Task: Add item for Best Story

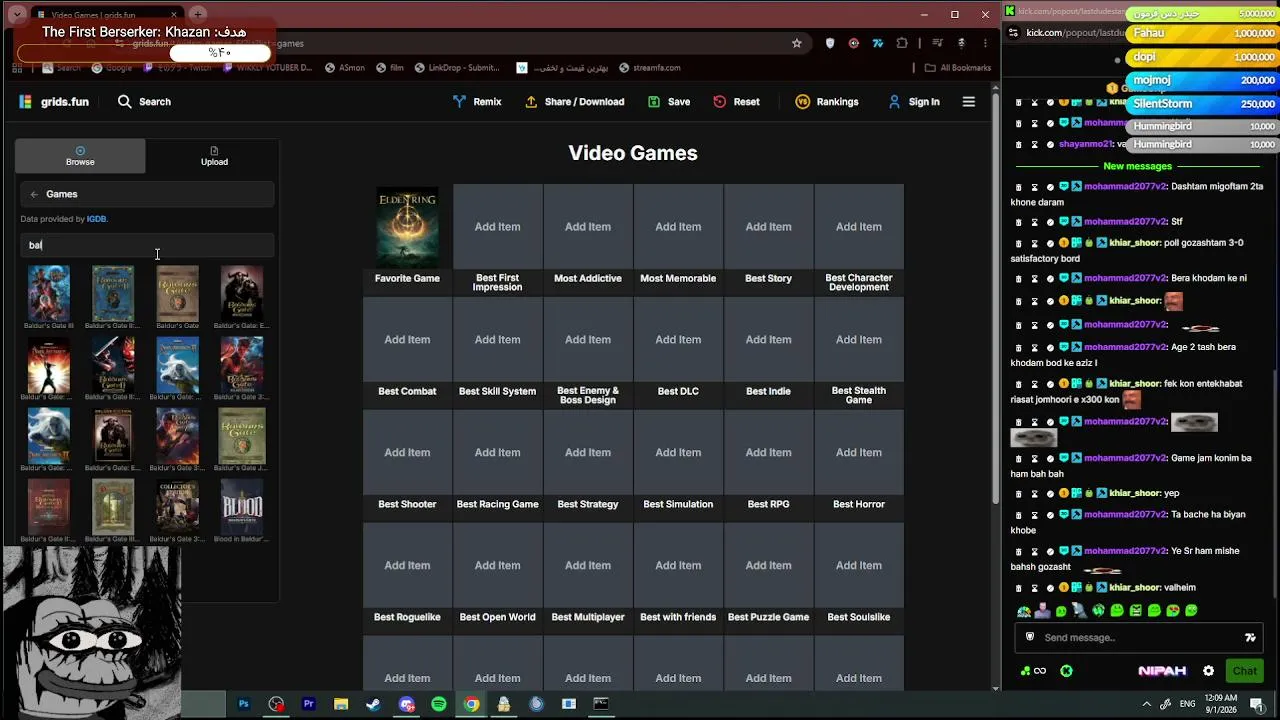Action: click(x=768, y=227)
